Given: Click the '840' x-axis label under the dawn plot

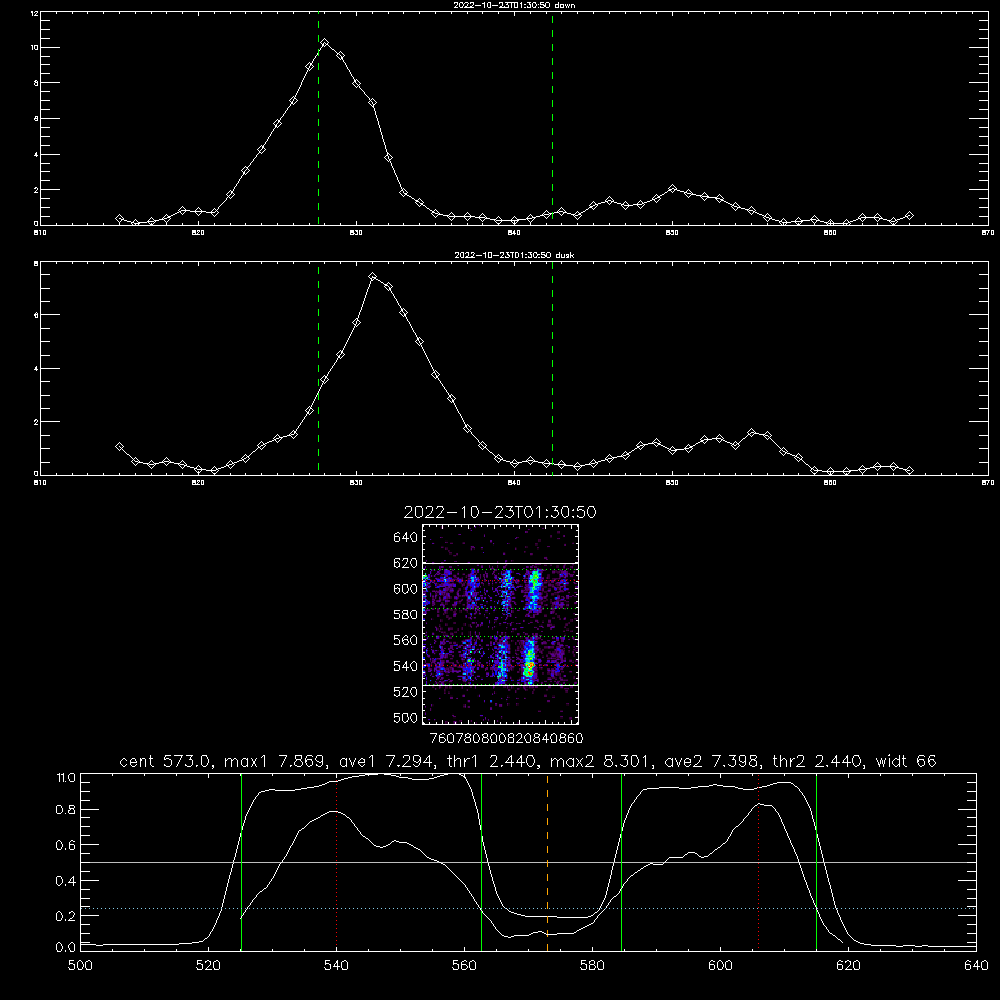Looking at the screenshot, I should (x=514, y=233).
